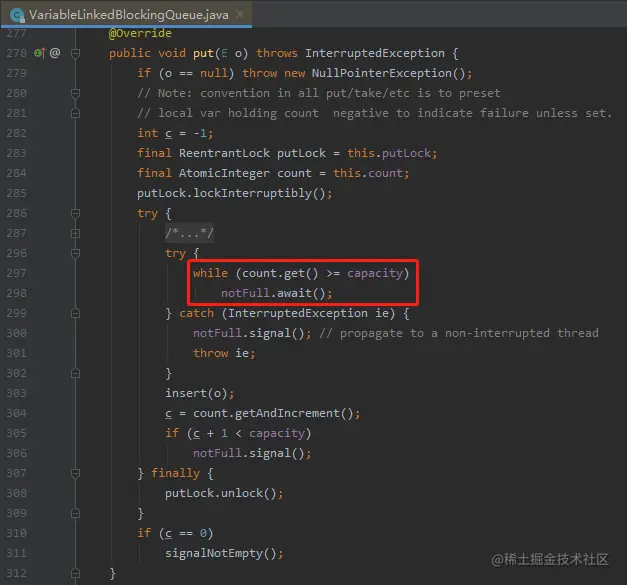Select the VariableLinkedBlockingQueue.java tab
The height and width of the screenshot is (585, 627).
[x=126, y=14]
